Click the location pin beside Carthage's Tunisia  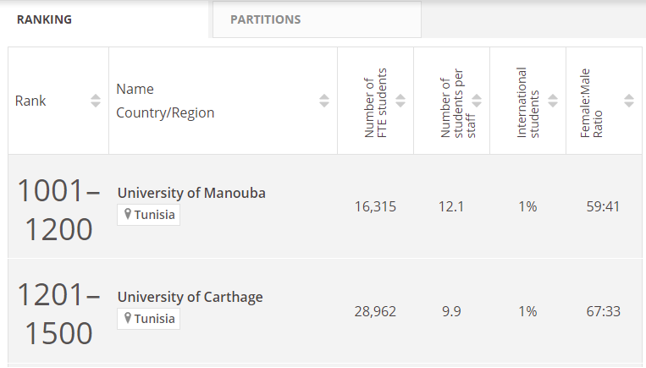coord(128,318)
